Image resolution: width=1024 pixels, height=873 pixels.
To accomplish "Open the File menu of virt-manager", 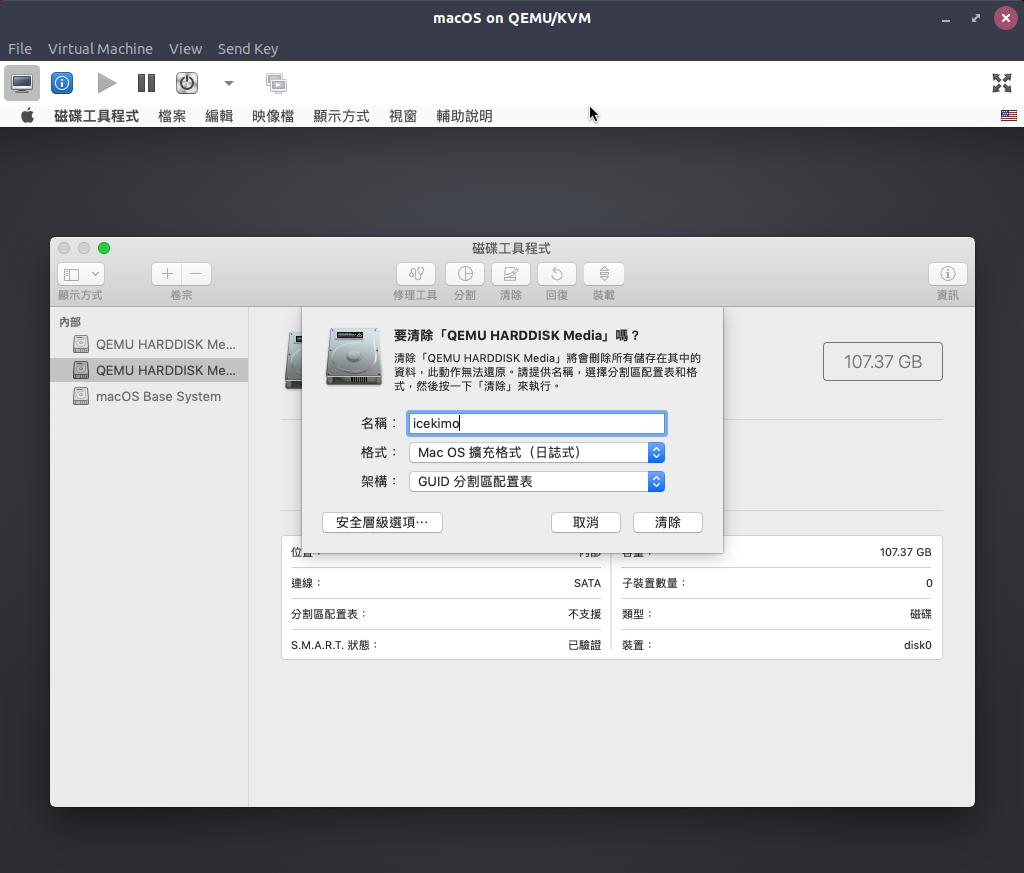I will click(20, 49).
